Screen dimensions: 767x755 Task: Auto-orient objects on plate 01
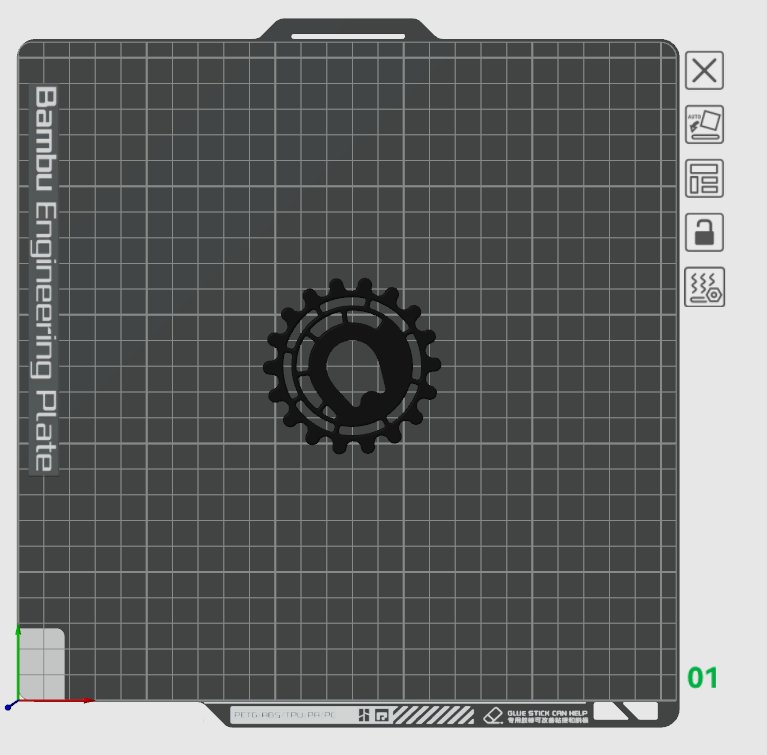click(704, 124)
